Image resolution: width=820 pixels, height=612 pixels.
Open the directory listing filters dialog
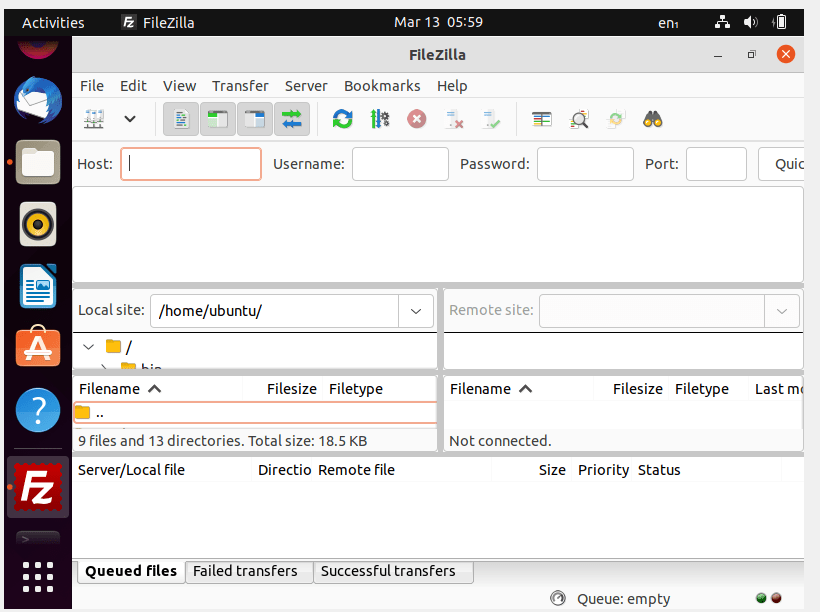point(542,119)
